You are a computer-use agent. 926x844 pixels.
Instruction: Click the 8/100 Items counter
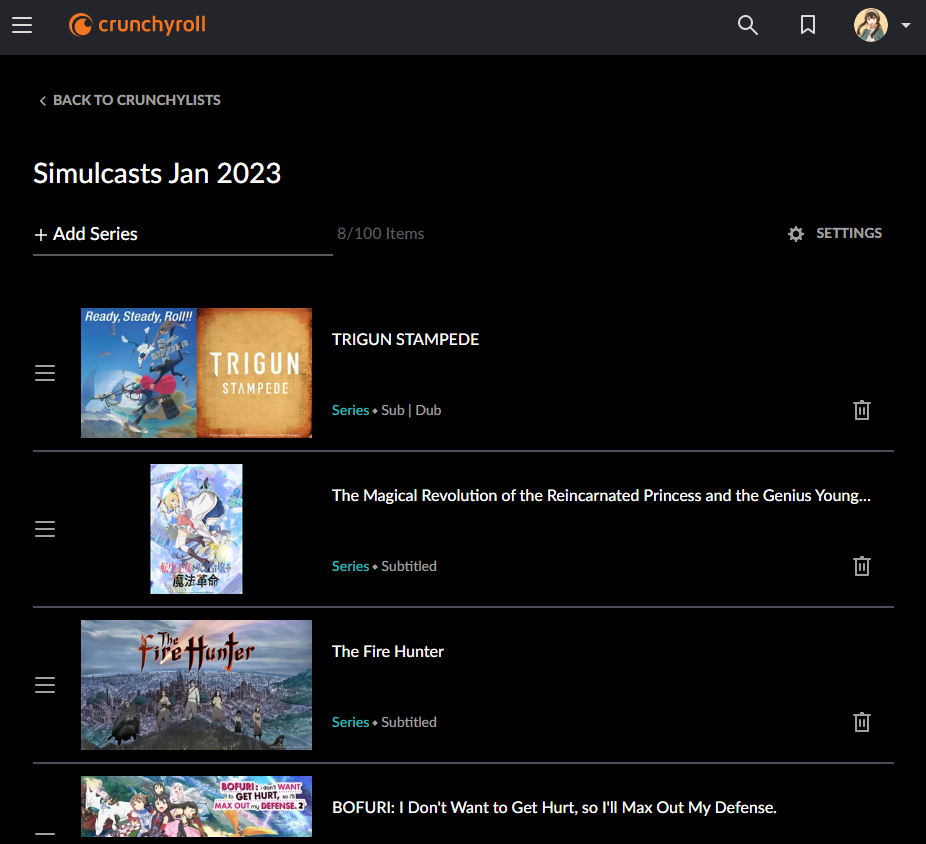380,233
